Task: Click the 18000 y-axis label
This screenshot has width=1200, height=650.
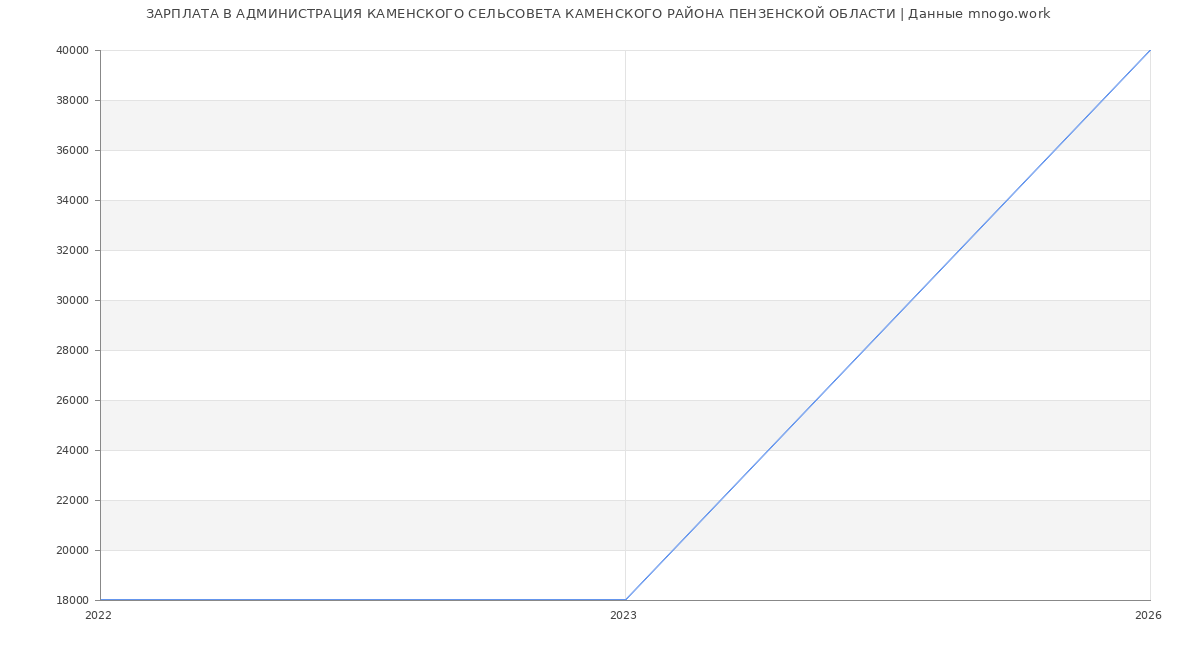Action: [73, 600]
